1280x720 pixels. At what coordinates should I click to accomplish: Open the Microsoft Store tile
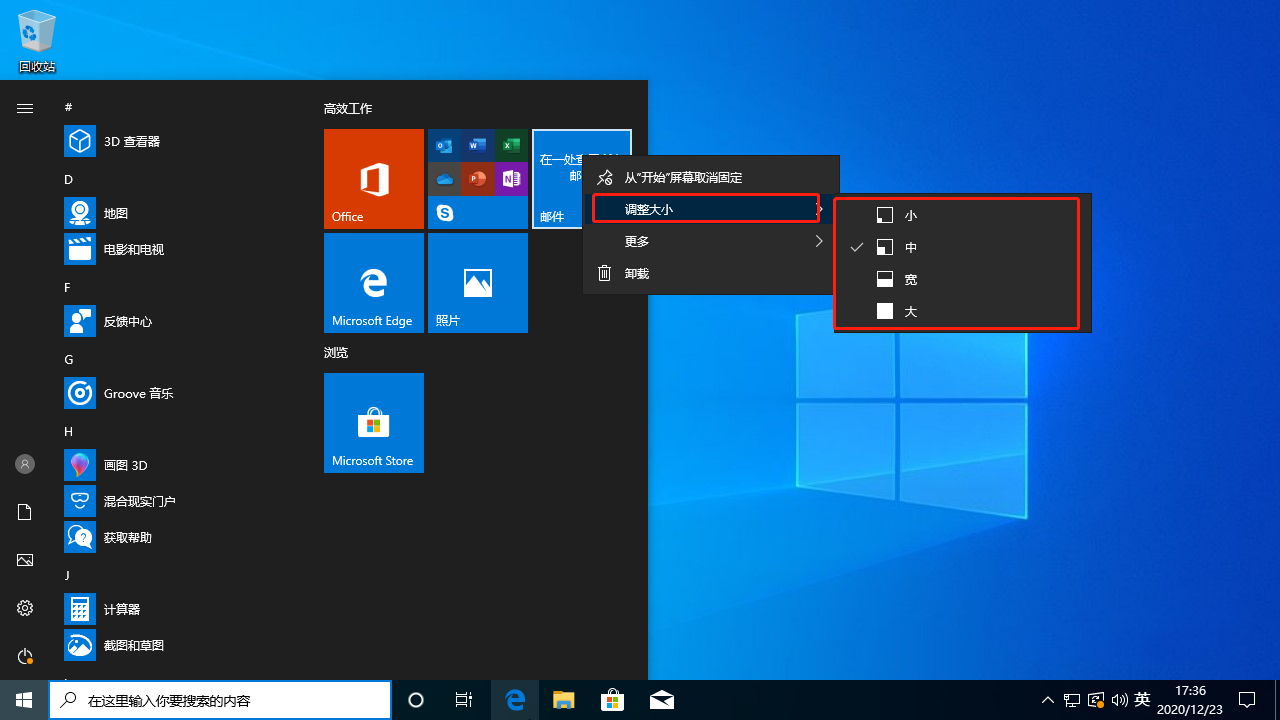point(373,423)
